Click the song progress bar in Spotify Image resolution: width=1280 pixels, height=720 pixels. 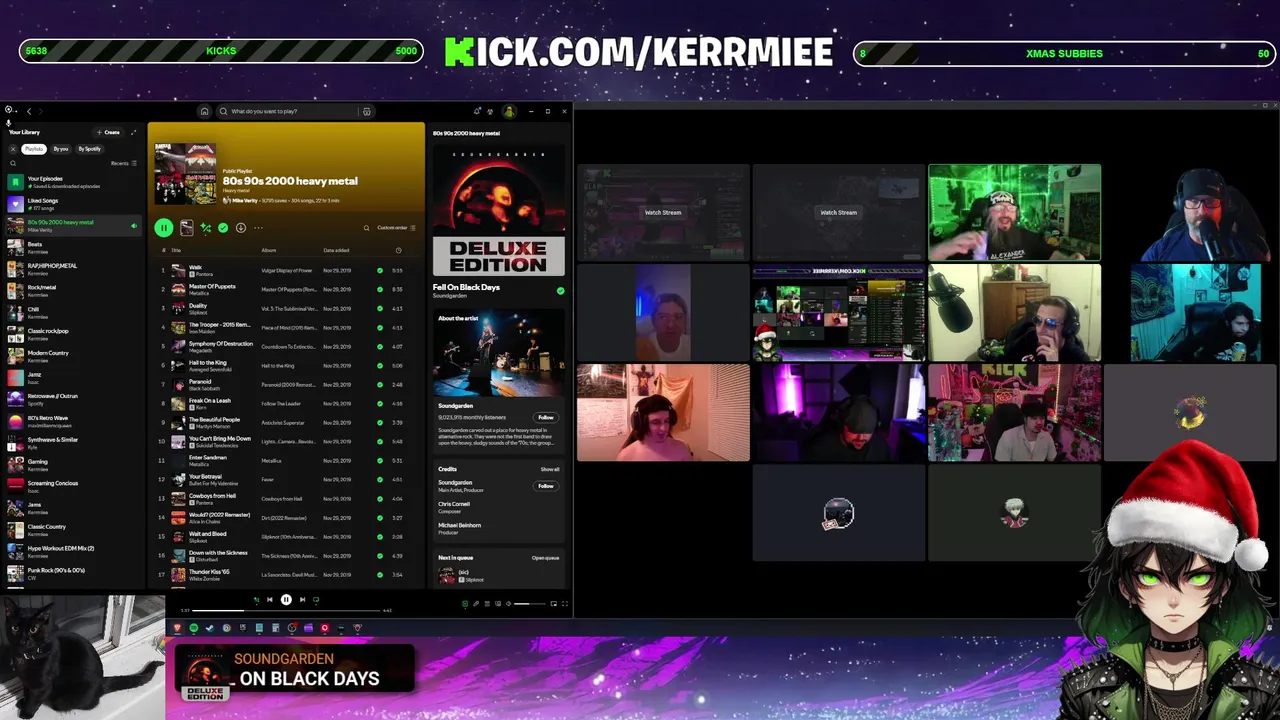coord(286,610)
